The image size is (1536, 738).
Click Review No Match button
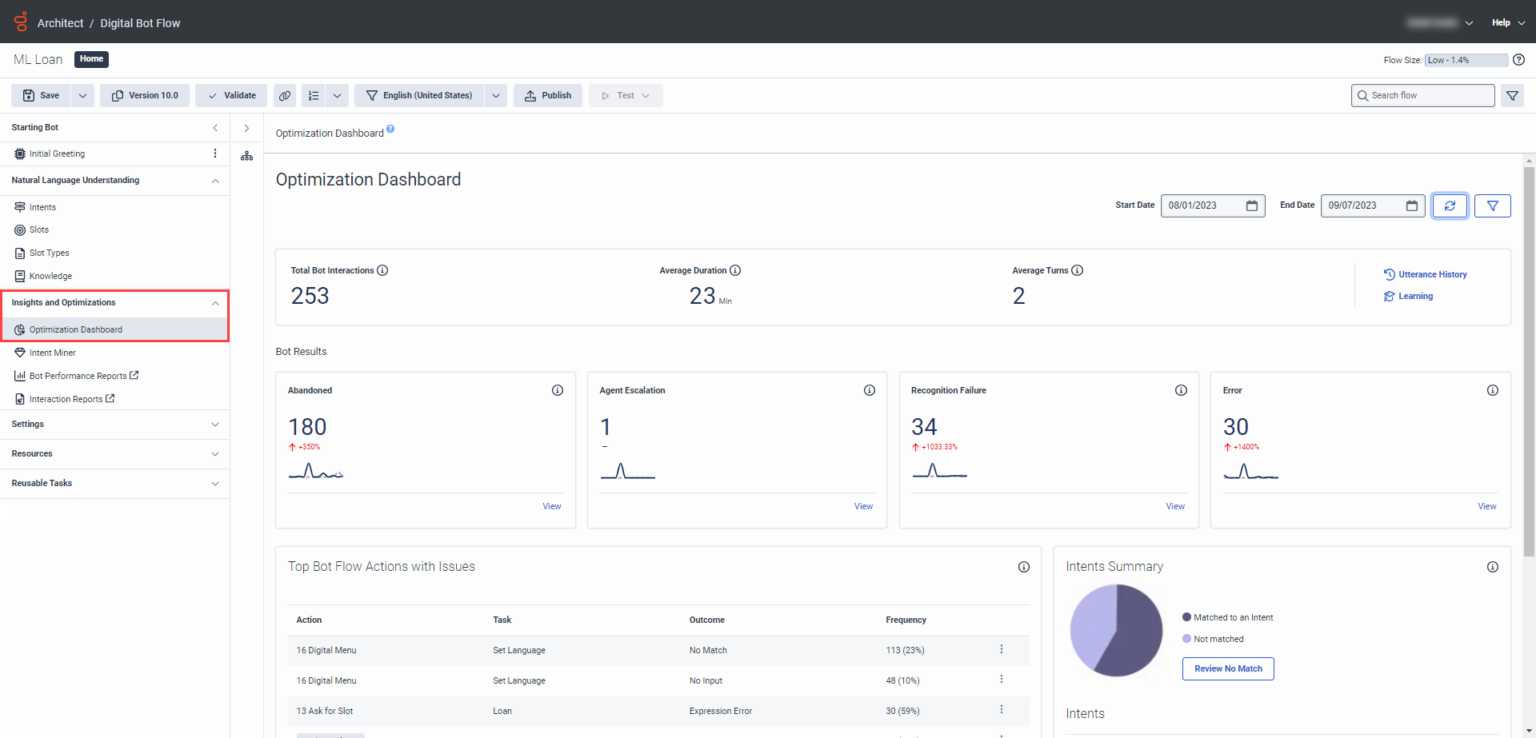point(1228,668)
